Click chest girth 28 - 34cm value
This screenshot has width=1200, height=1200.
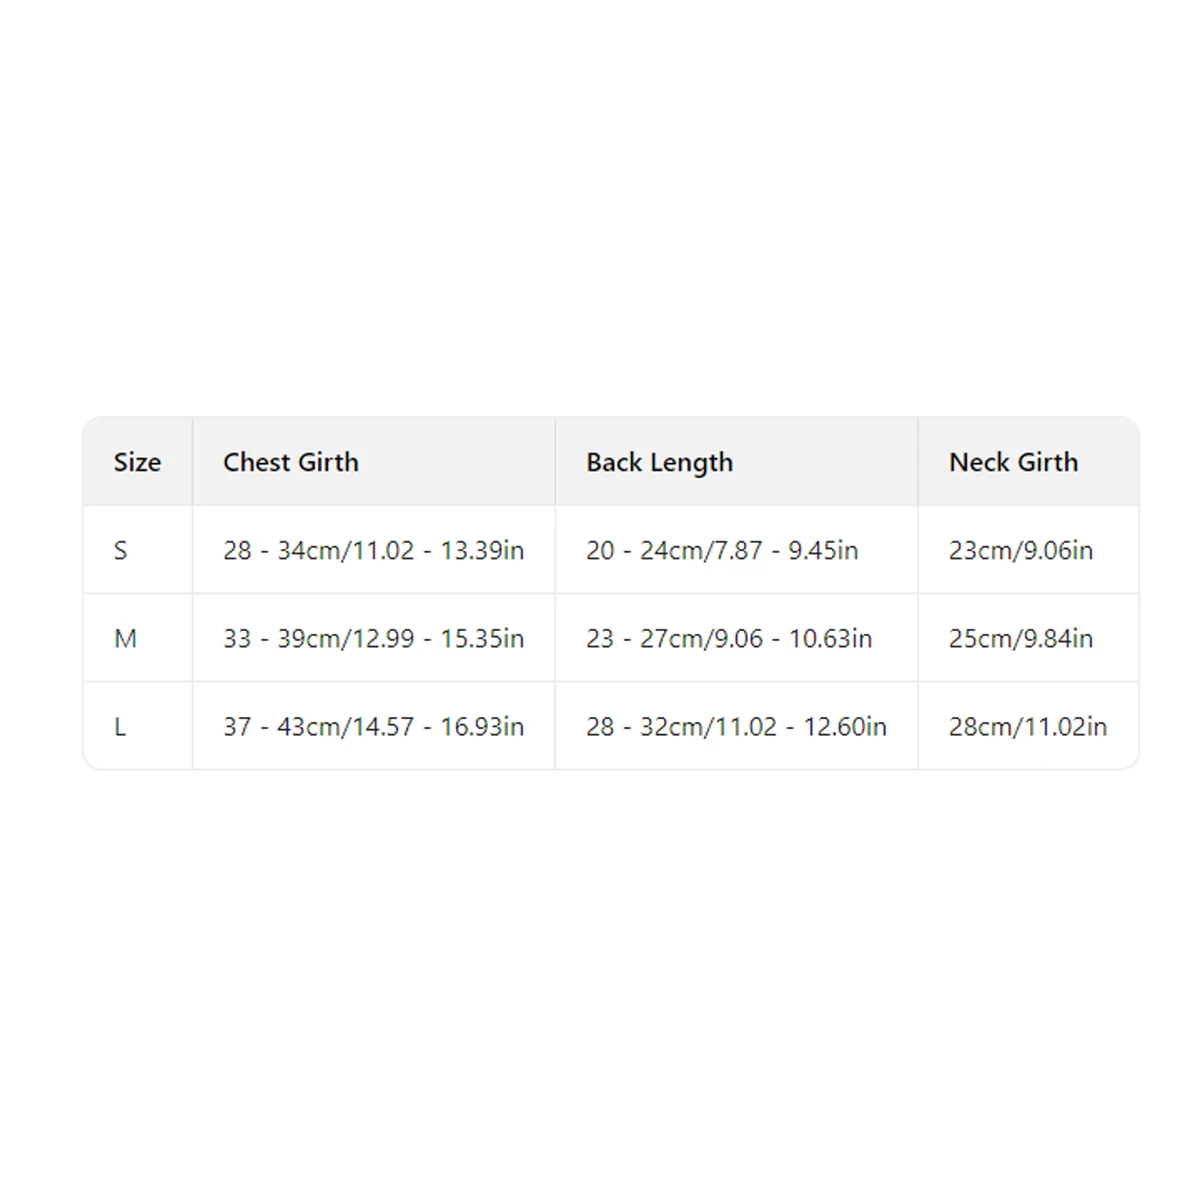373,550
